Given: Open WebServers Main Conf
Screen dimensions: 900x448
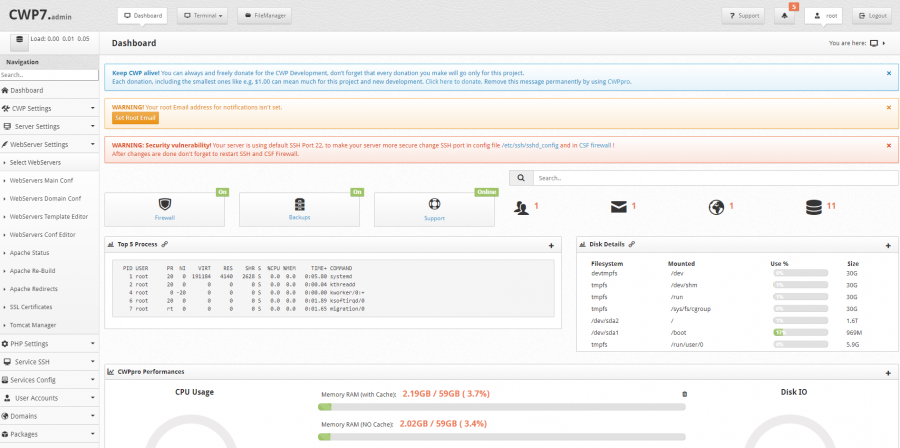Looking at the screenshot, I should (x=49, y=181).
